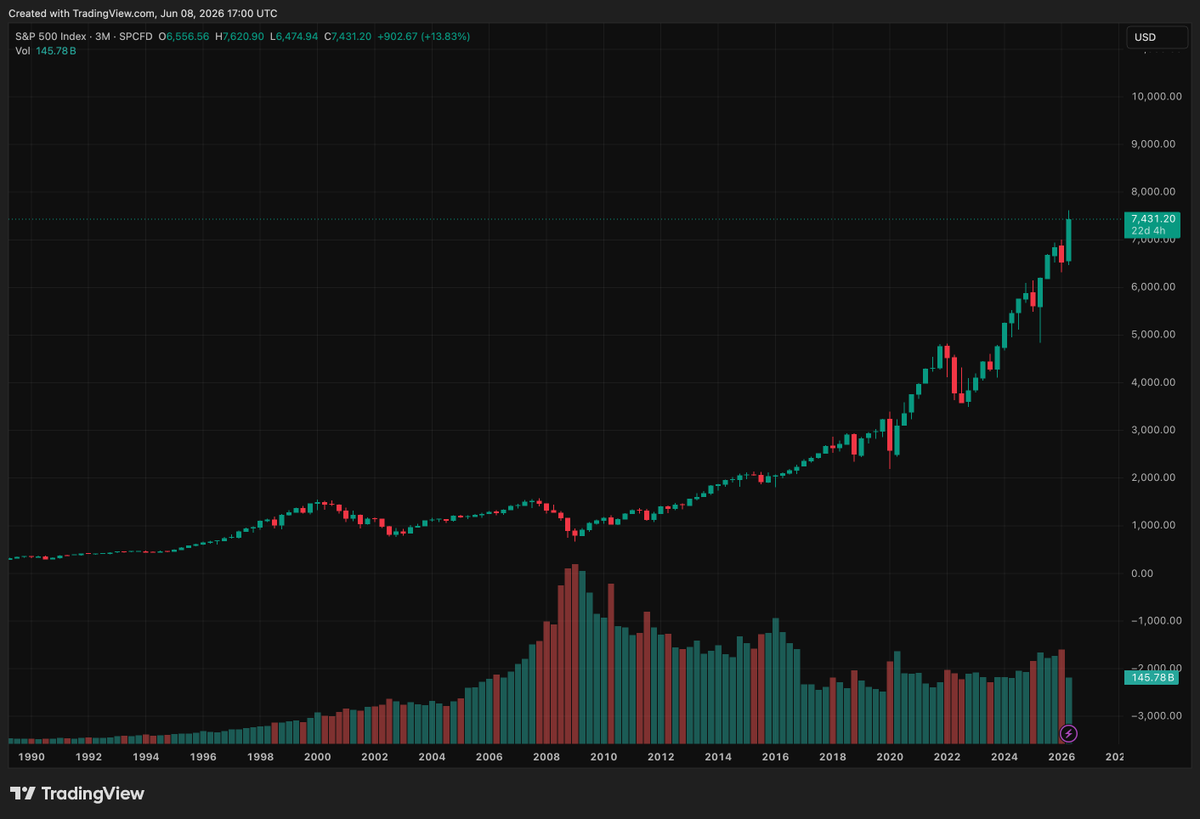Click the 2006 time axis label

[x=488, y=758]
